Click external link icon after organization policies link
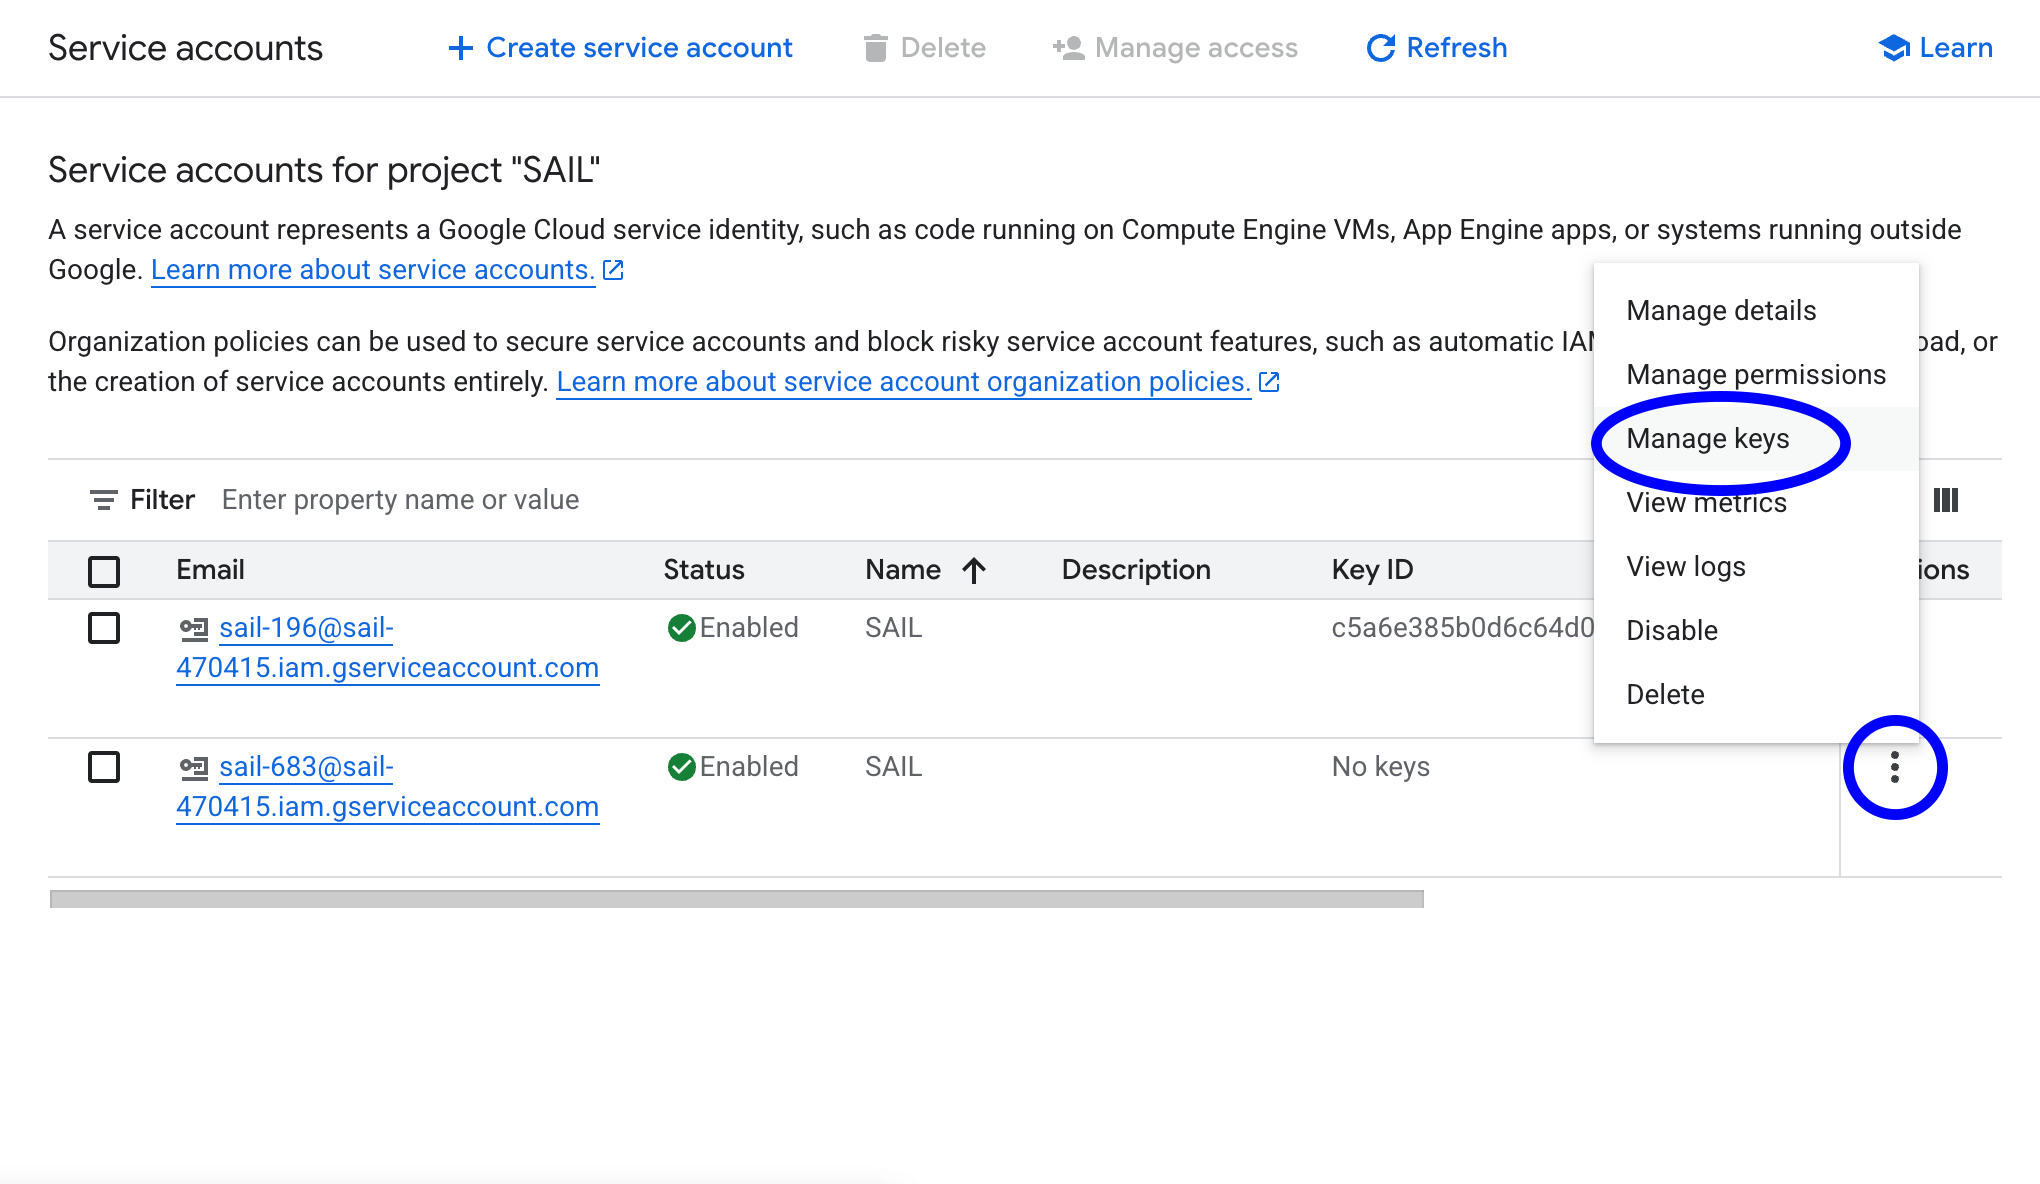The width and height of the screenshot is (2040, 1184). 1268,381
